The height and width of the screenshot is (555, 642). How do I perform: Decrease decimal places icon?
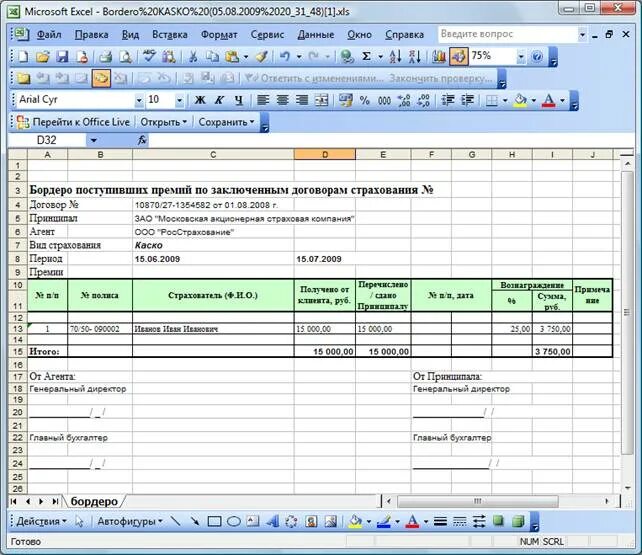423,100
